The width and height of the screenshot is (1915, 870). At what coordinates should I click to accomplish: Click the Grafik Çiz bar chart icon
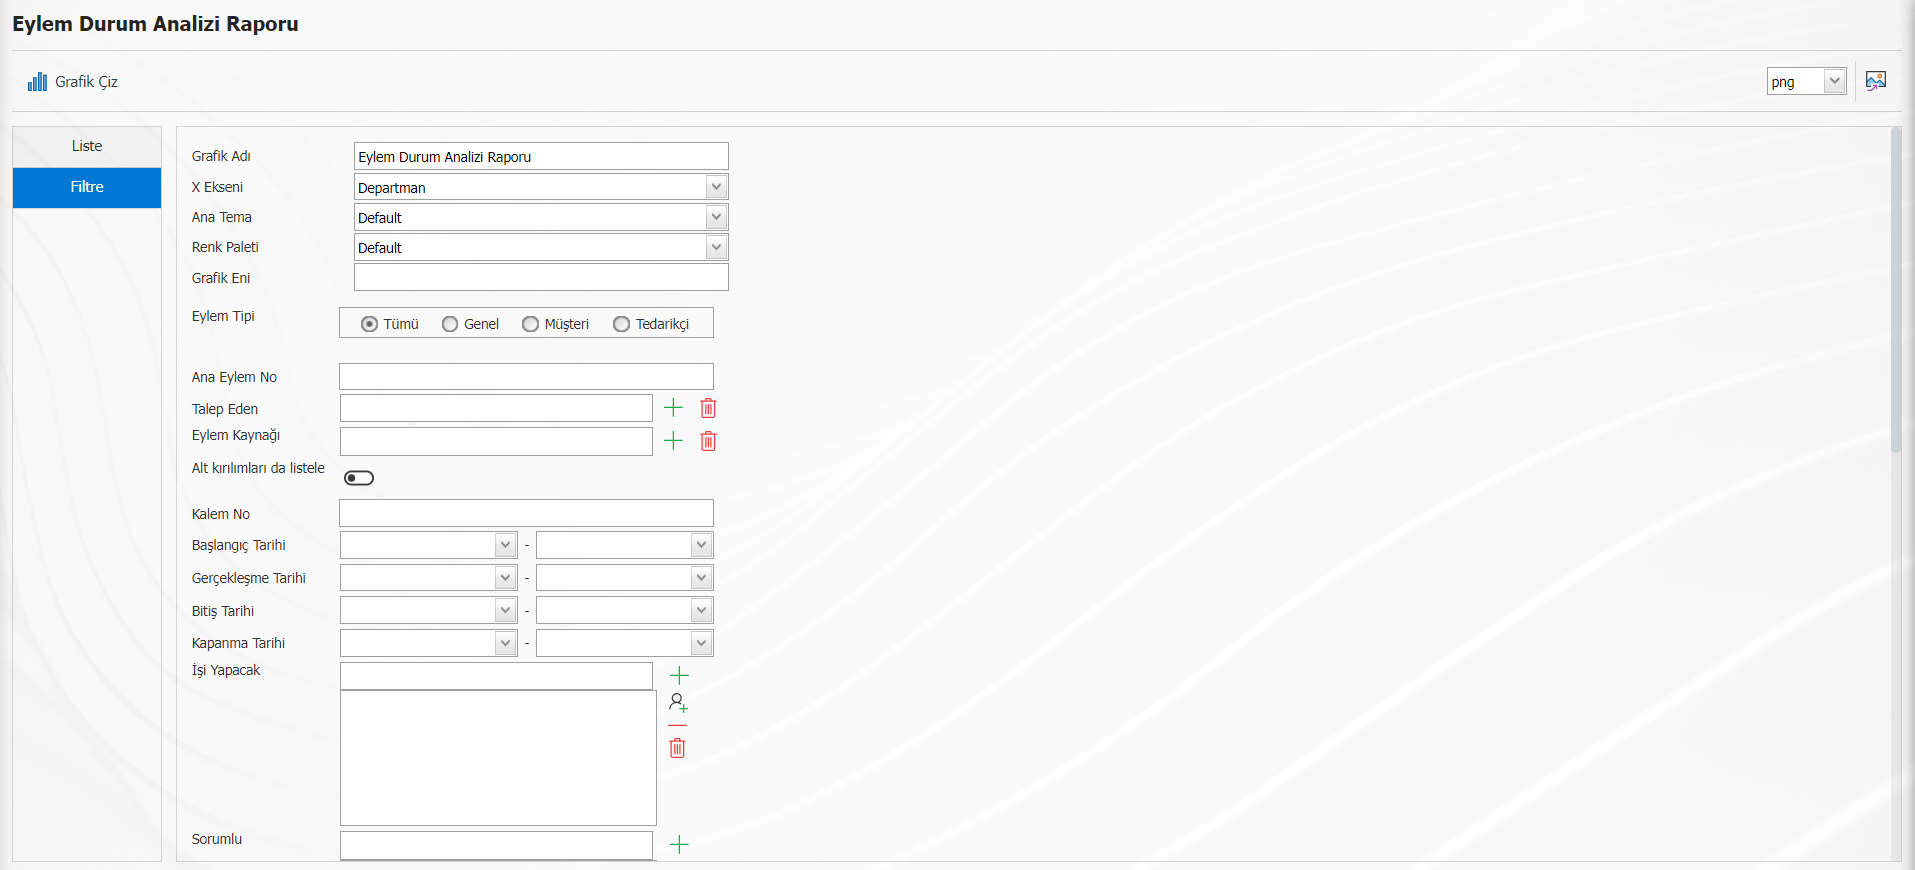[37, 82]
